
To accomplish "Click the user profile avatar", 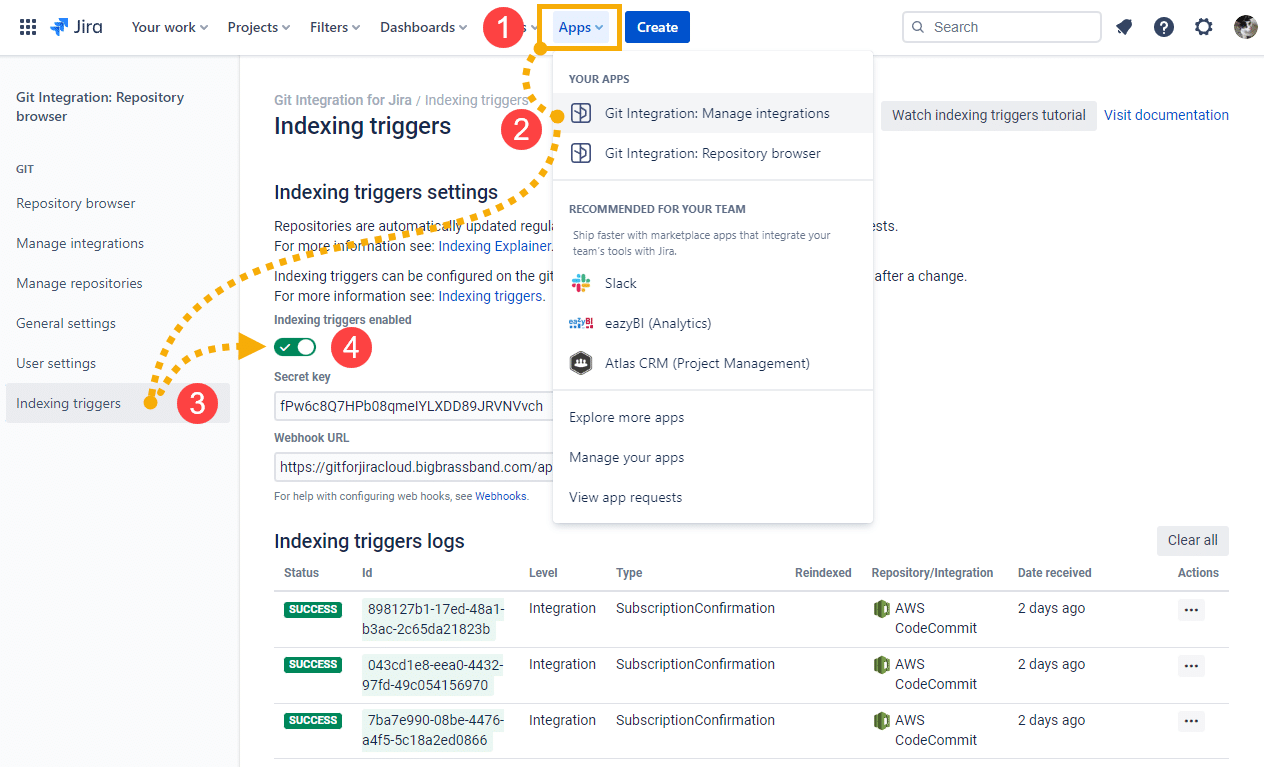I will click(1245, 27).
